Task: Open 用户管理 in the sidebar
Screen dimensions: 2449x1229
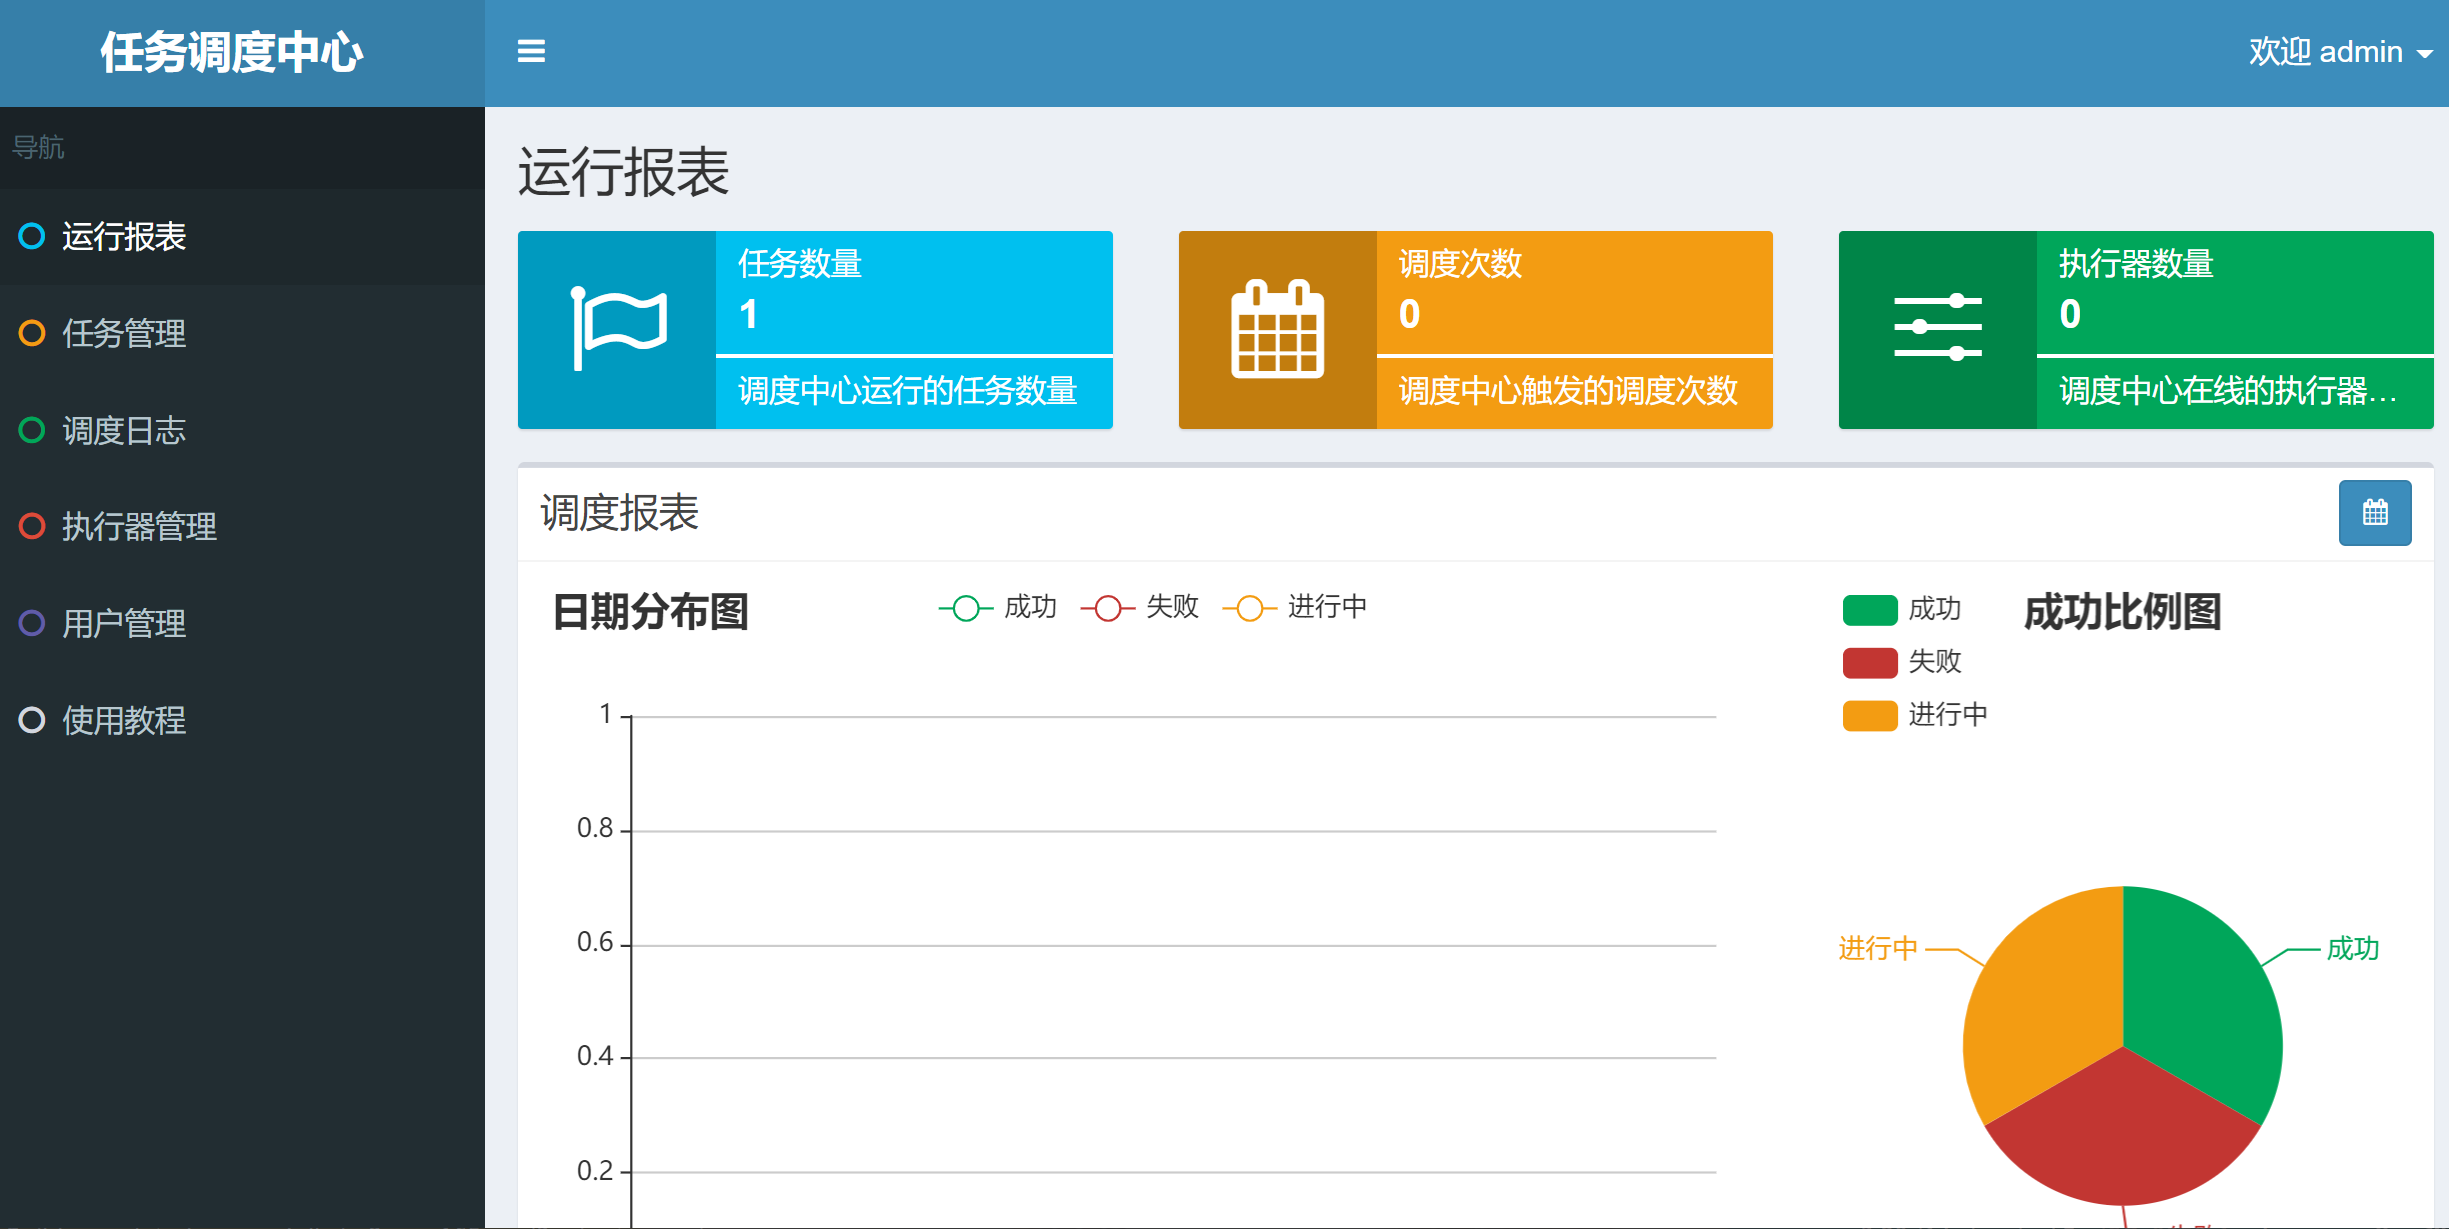Action: (242, 624)
